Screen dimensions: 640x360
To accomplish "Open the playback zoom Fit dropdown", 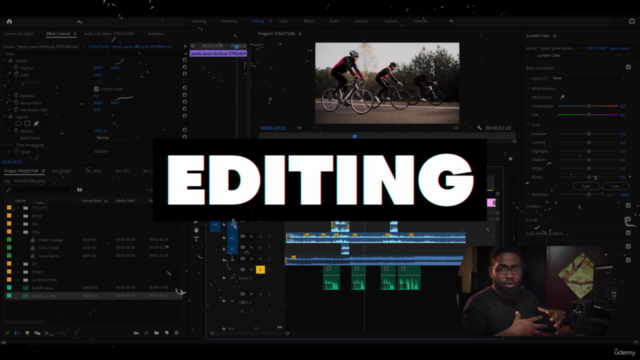I will tap(306, 128).
